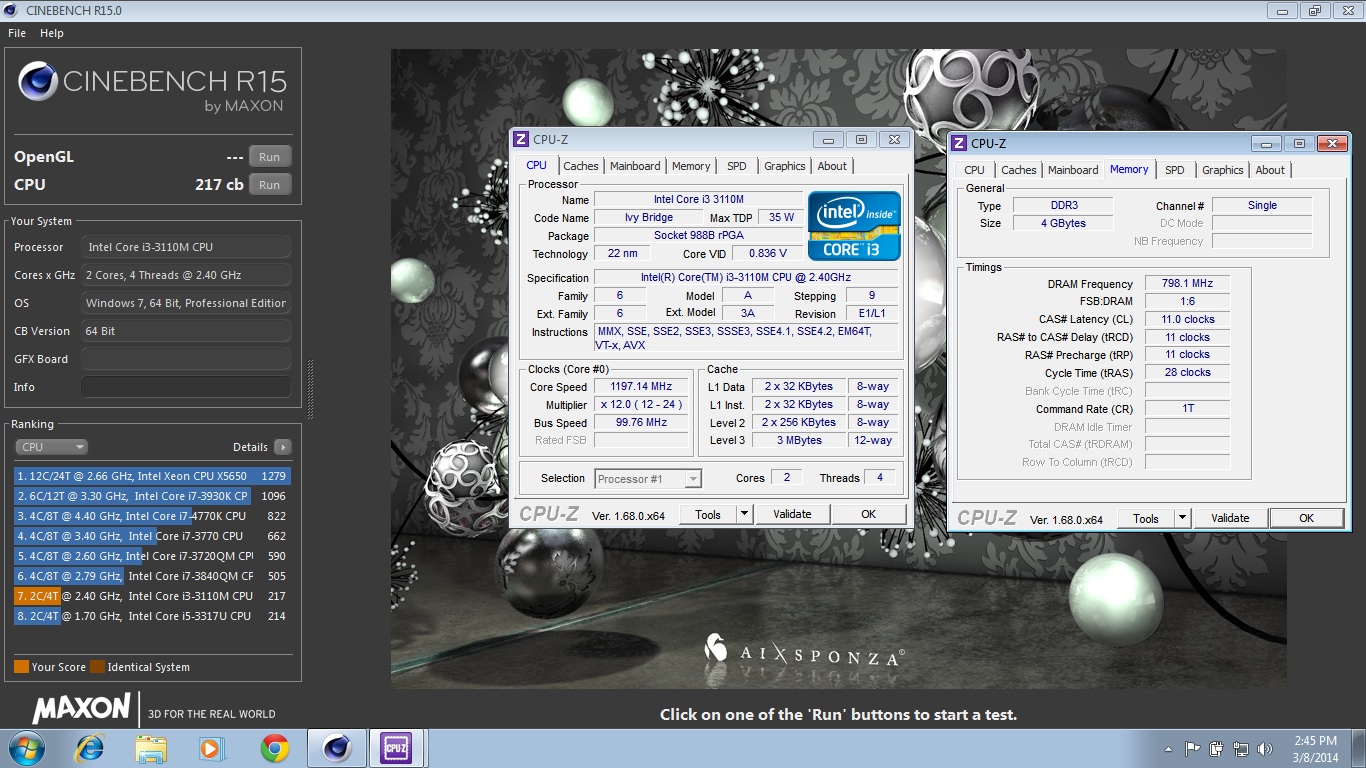Select the Core i7-3720QM ranking row
Image resolution: width=1366 pixels, height=768 pixels.
[151, 556]
